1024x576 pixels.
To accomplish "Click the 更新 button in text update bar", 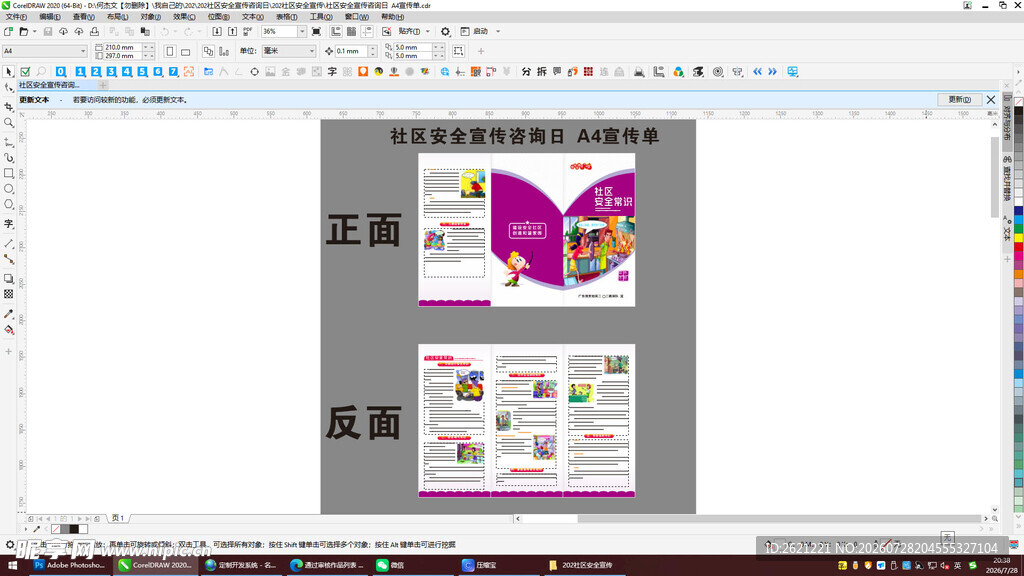I will pos(959,99).
